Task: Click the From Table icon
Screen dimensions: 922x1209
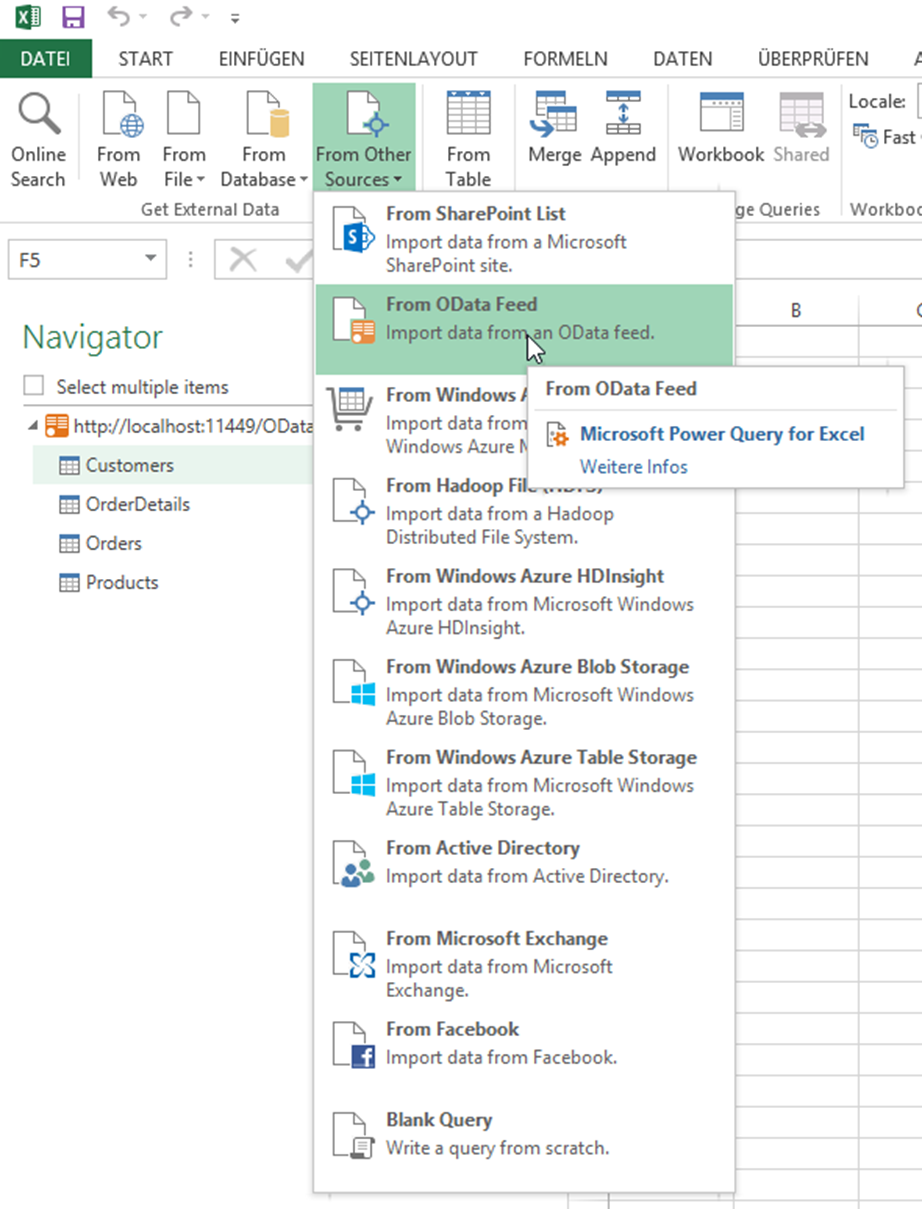Action: pyautogui.click(x=468, y=112)
